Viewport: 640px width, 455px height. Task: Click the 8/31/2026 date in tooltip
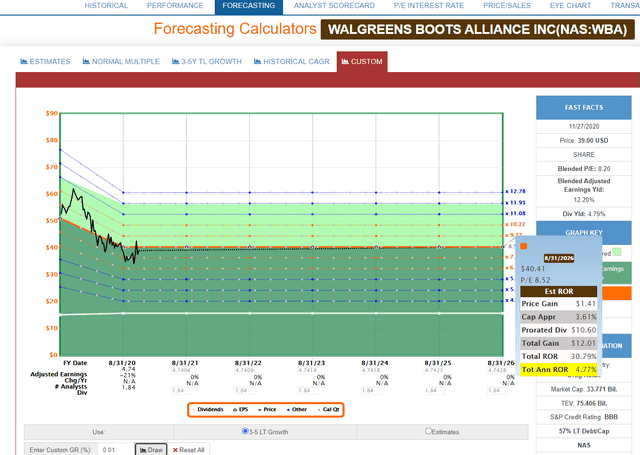[559, 258]
